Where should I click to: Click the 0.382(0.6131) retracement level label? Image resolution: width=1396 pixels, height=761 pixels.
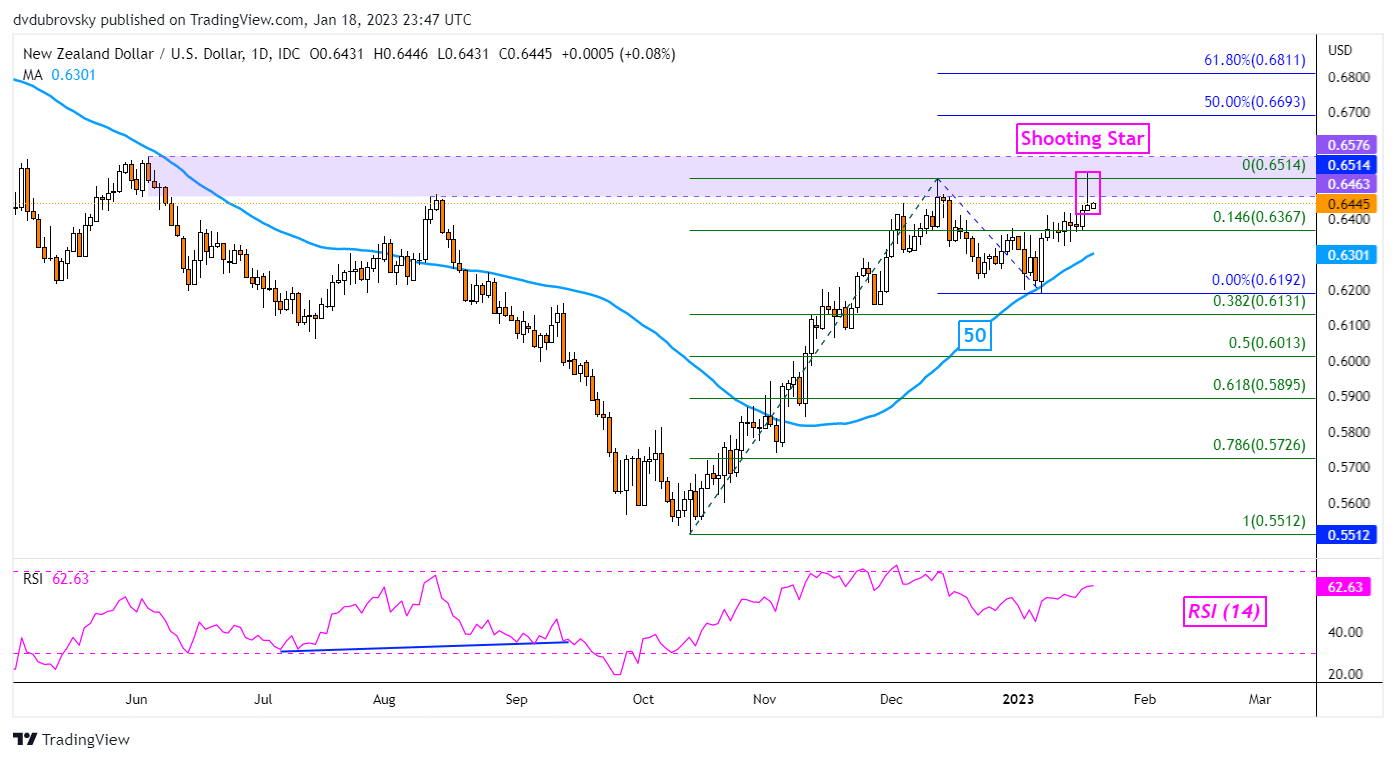point(1259,300)
